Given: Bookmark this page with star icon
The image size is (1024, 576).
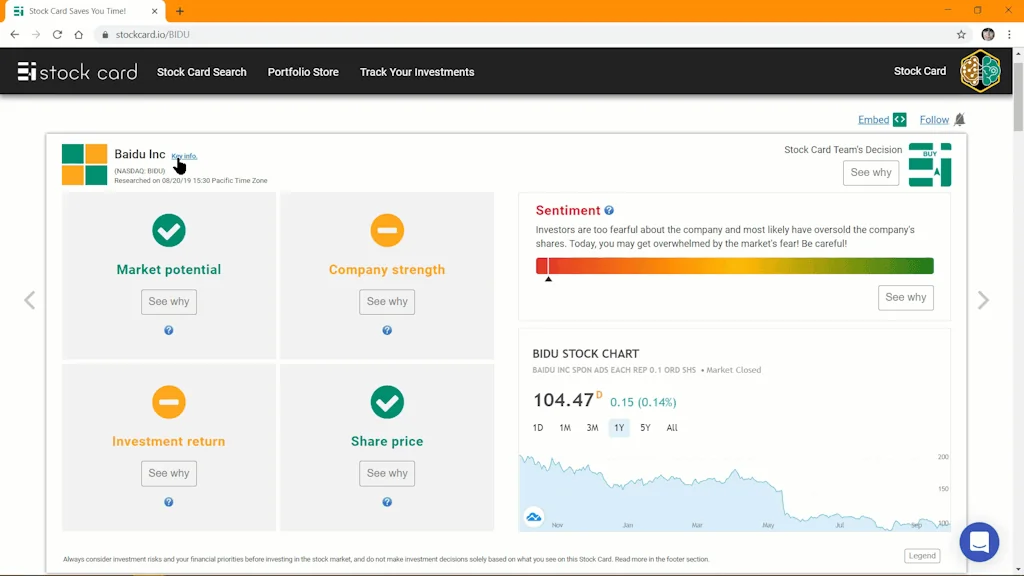Looking at the screenshot, I should (961, 34).
